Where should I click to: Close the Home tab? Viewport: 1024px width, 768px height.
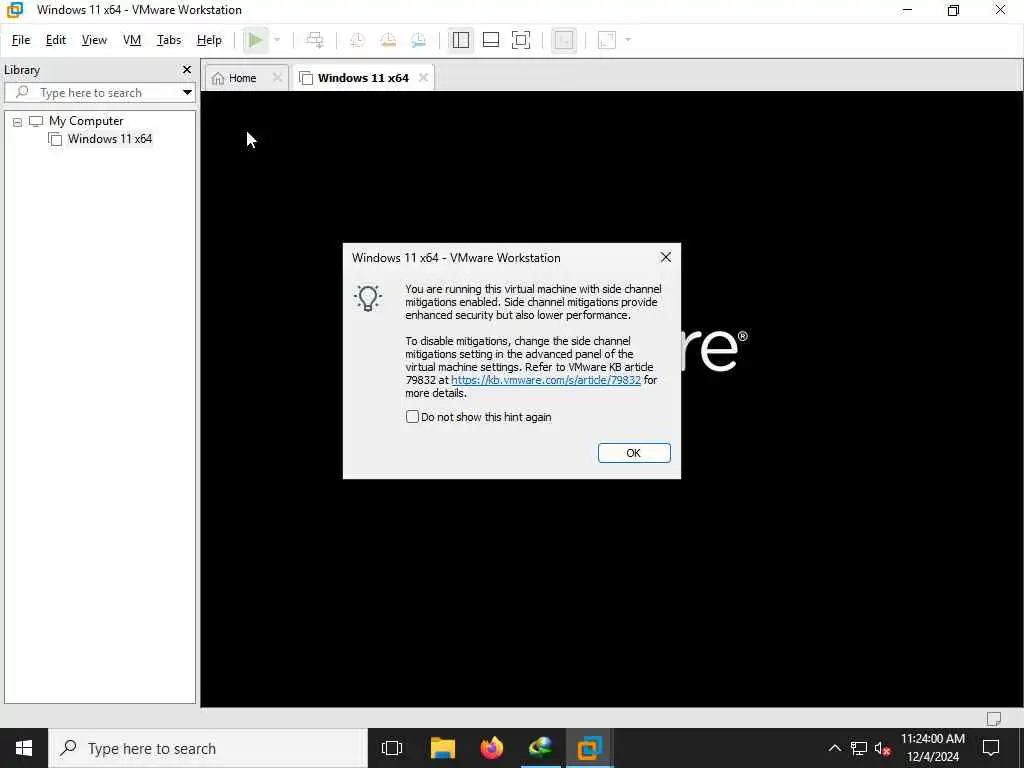tap(277, 78)
